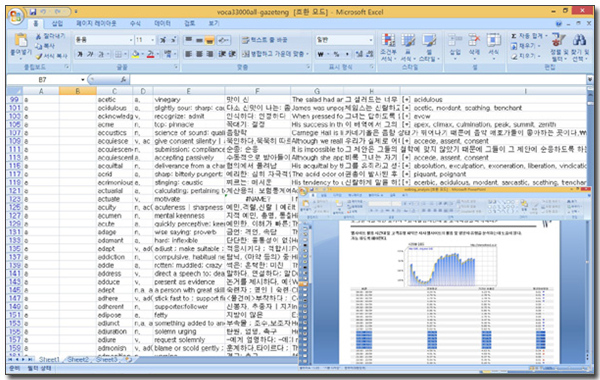Viewport: 600px width, 380px height.
Task: Click the Format Painter brush icon
Action: 39,56
